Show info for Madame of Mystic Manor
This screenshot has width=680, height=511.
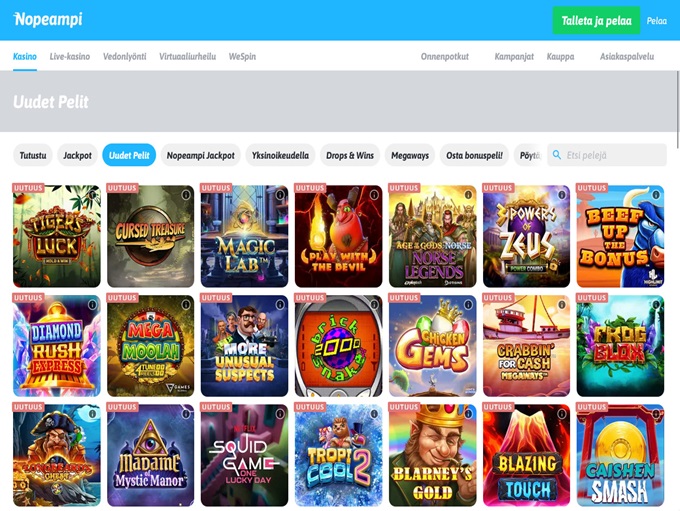coord(186,414)
